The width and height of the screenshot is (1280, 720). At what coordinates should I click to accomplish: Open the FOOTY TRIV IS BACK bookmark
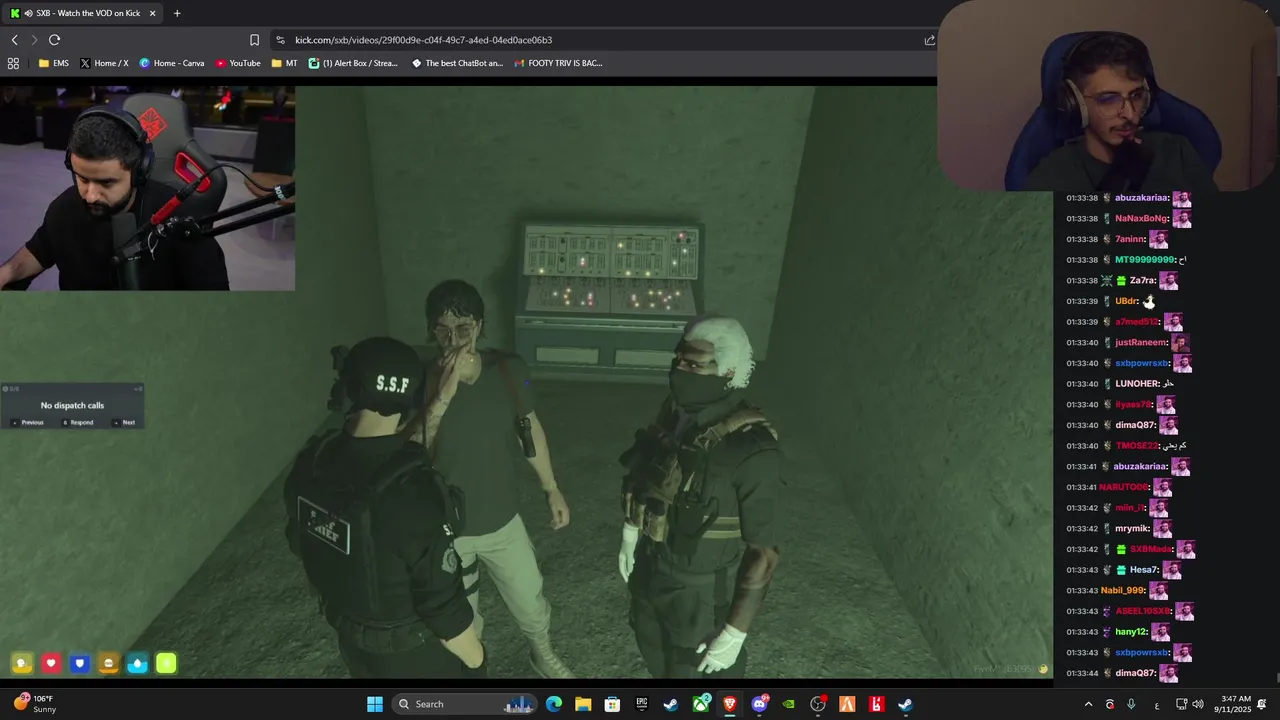point(558,63)
